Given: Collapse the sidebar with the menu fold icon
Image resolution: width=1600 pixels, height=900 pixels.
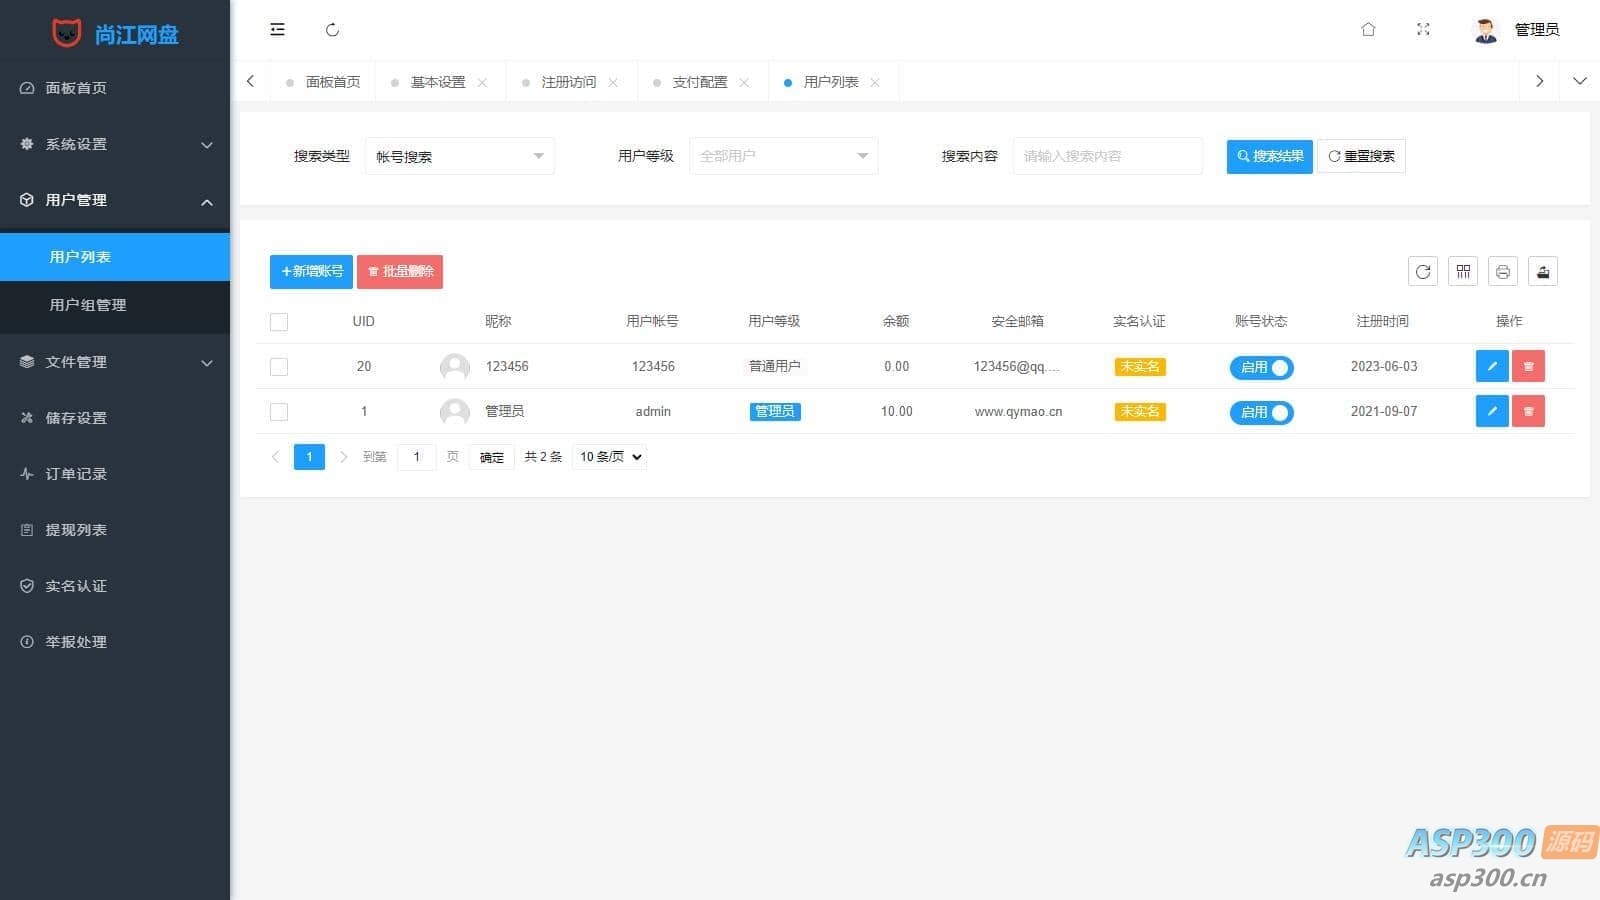Looking at the screenshot, I should (x=277, y=30).
